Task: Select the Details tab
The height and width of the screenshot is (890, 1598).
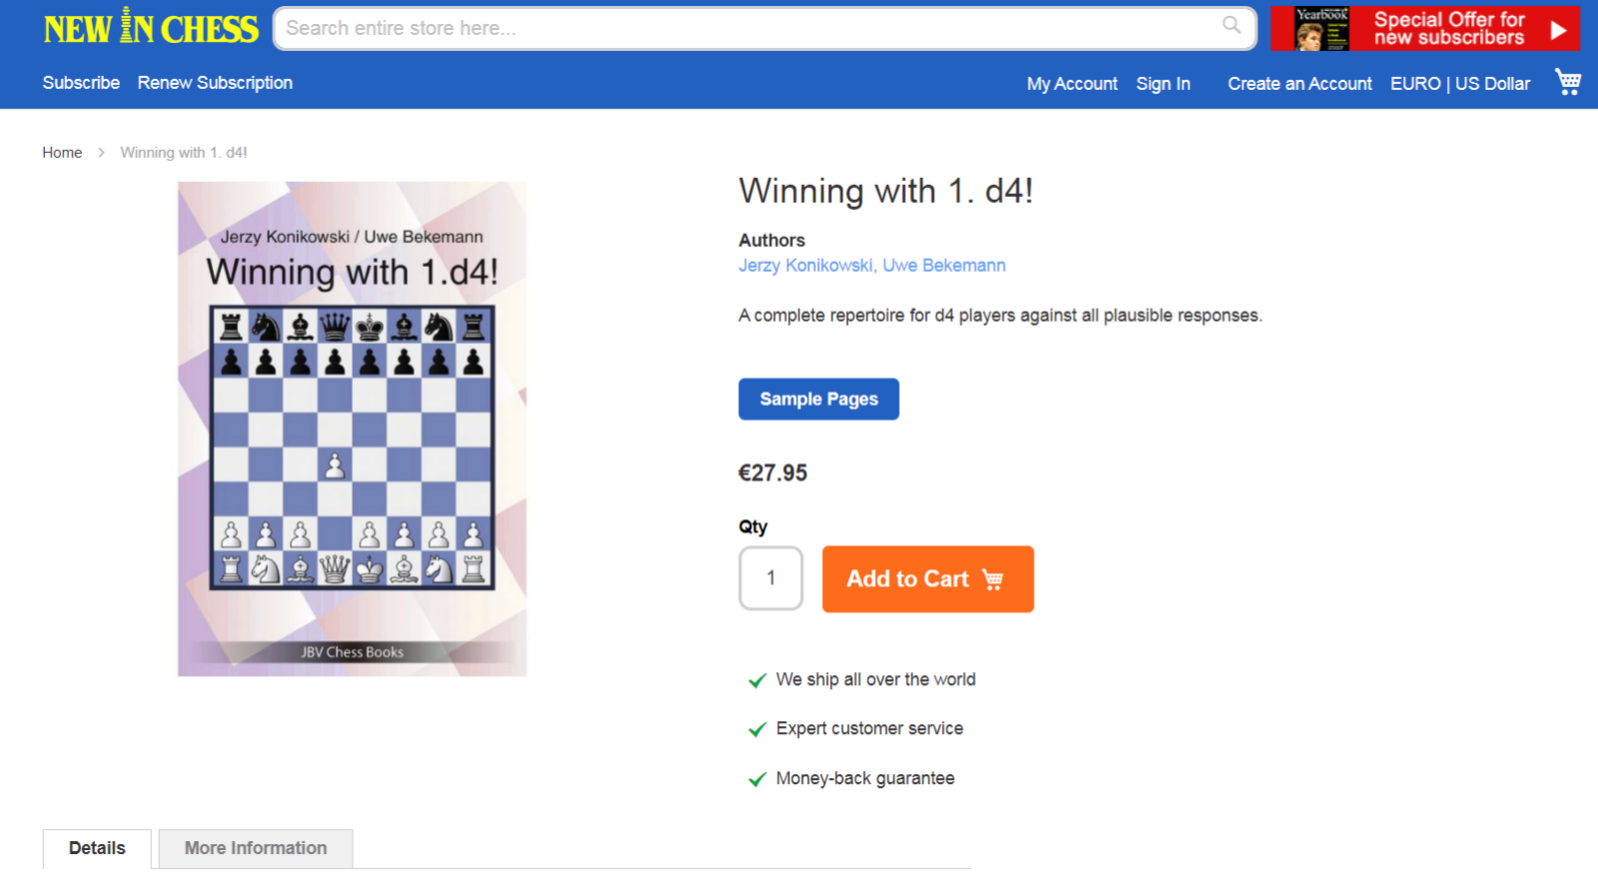Action: point(97,848)
